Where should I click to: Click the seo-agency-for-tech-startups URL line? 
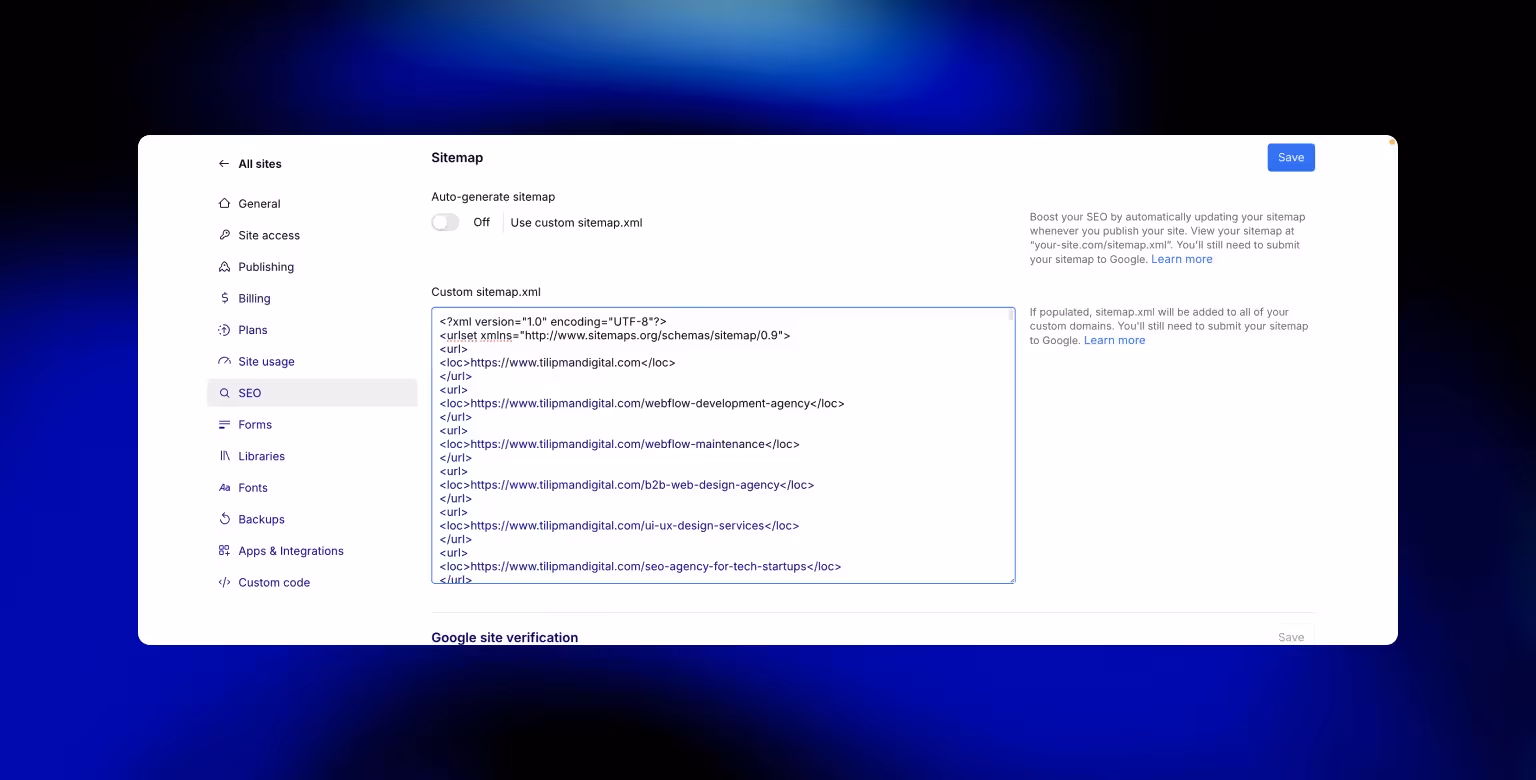point(640,566)
